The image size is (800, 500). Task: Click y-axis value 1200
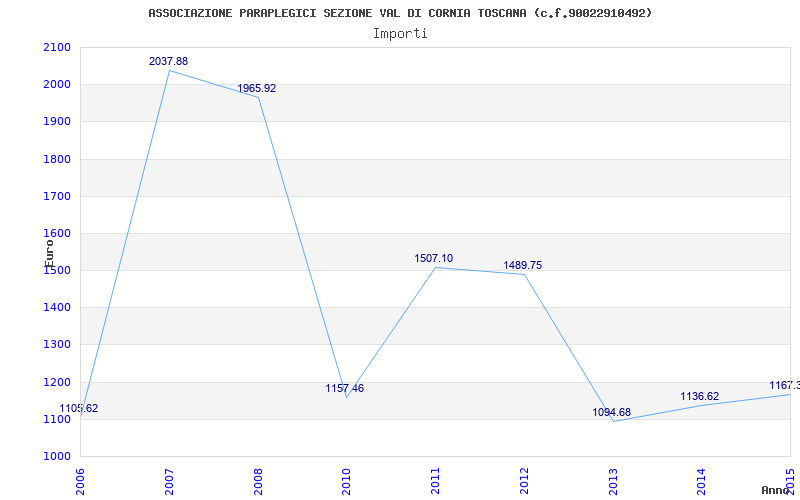(55, 382)
